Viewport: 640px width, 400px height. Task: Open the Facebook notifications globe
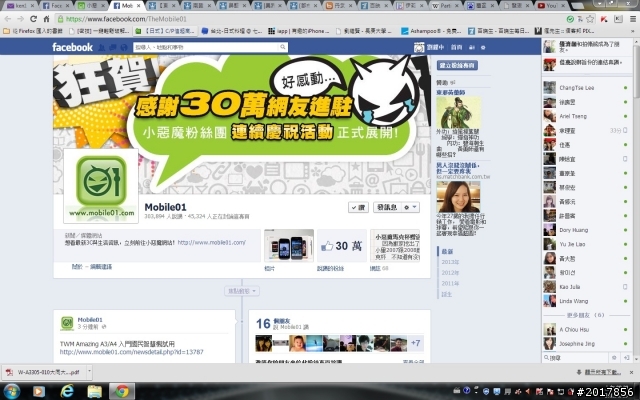pyautogui.click(x=124, y=47)
